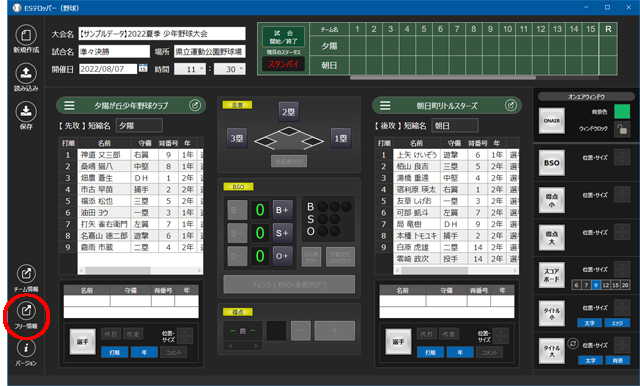Click the 大会名 text field

(162, 34)
